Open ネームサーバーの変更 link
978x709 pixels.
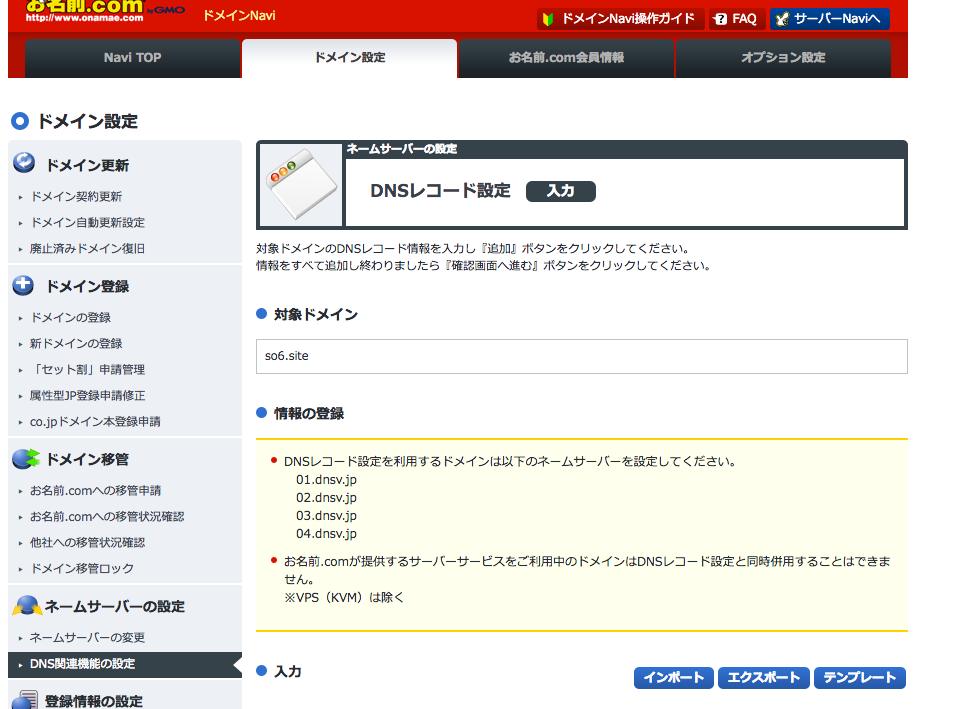87,638
